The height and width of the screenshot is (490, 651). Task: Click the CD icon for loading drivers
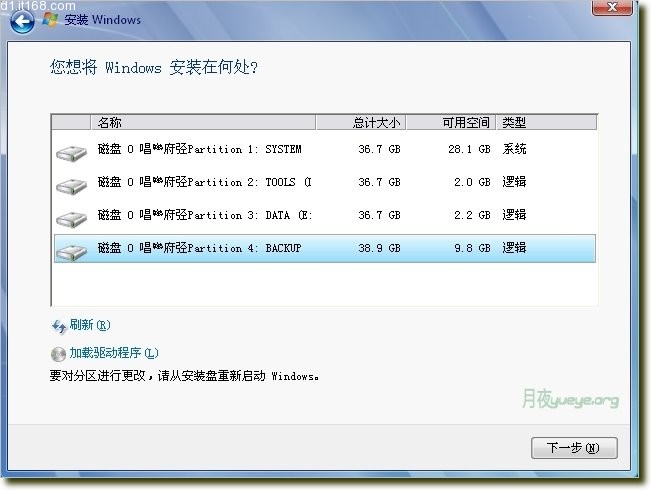tap(58, 354)
